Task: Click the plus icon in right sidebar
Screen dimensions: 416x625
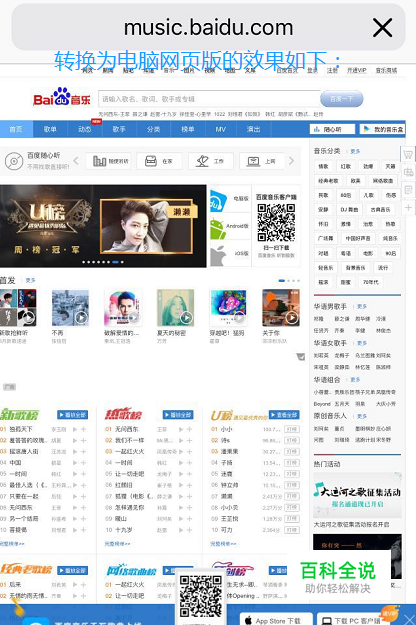Action: click(408, 207)
